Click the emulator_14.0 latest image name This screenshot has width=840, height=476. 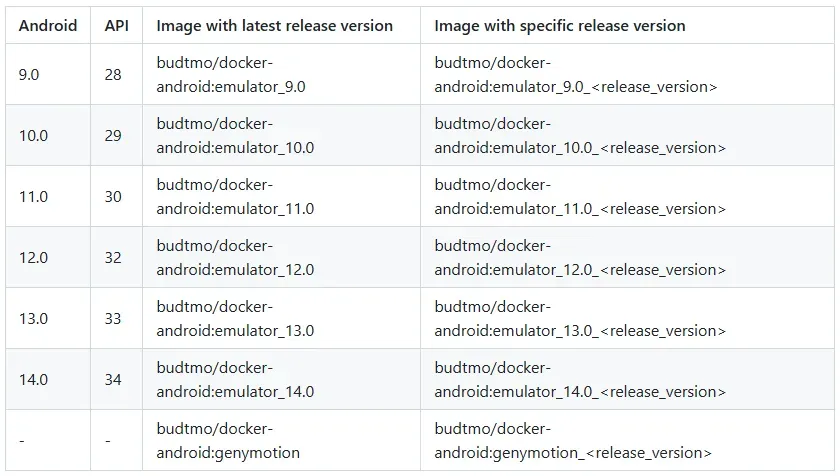[x=235, y=380]
